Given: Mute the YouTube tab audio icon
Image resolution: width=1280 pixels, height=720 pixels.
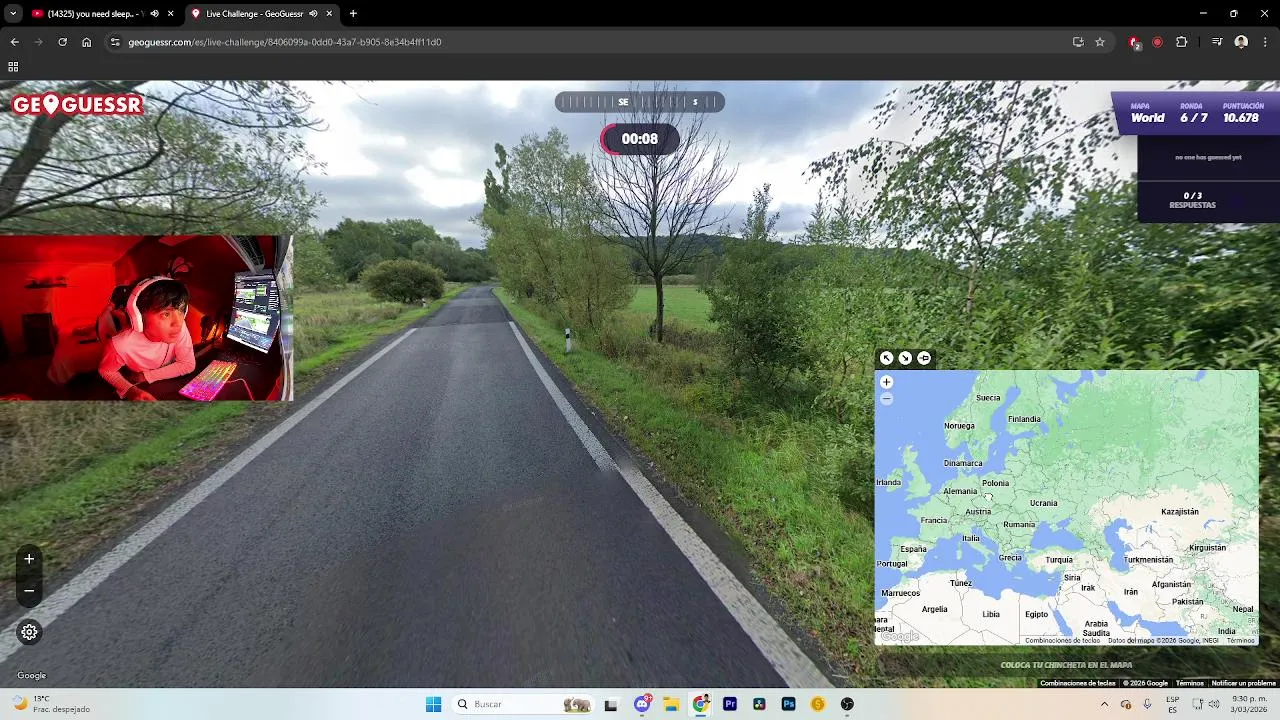Looking at the screenshot, I should click(155, 14).
